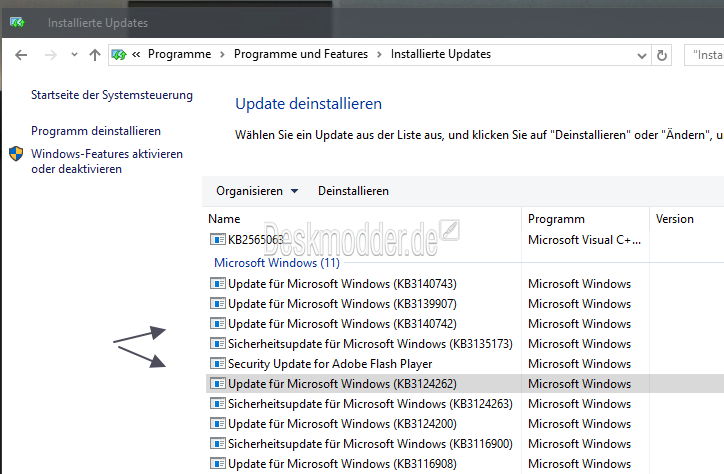Click Microsoft Visual C+... program cell

(584, 240)
